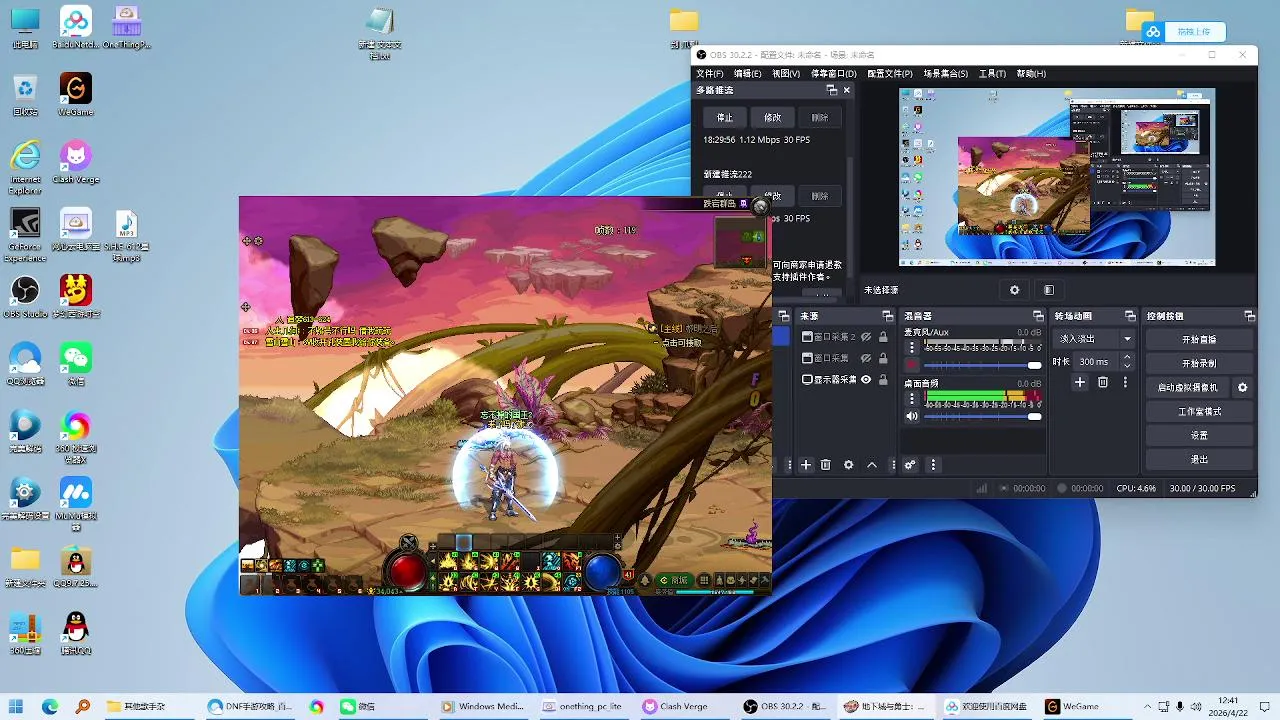The image size is (1280, 720).
Task: Open OBS Studio desktop shortcut
Action: point(25,297)
